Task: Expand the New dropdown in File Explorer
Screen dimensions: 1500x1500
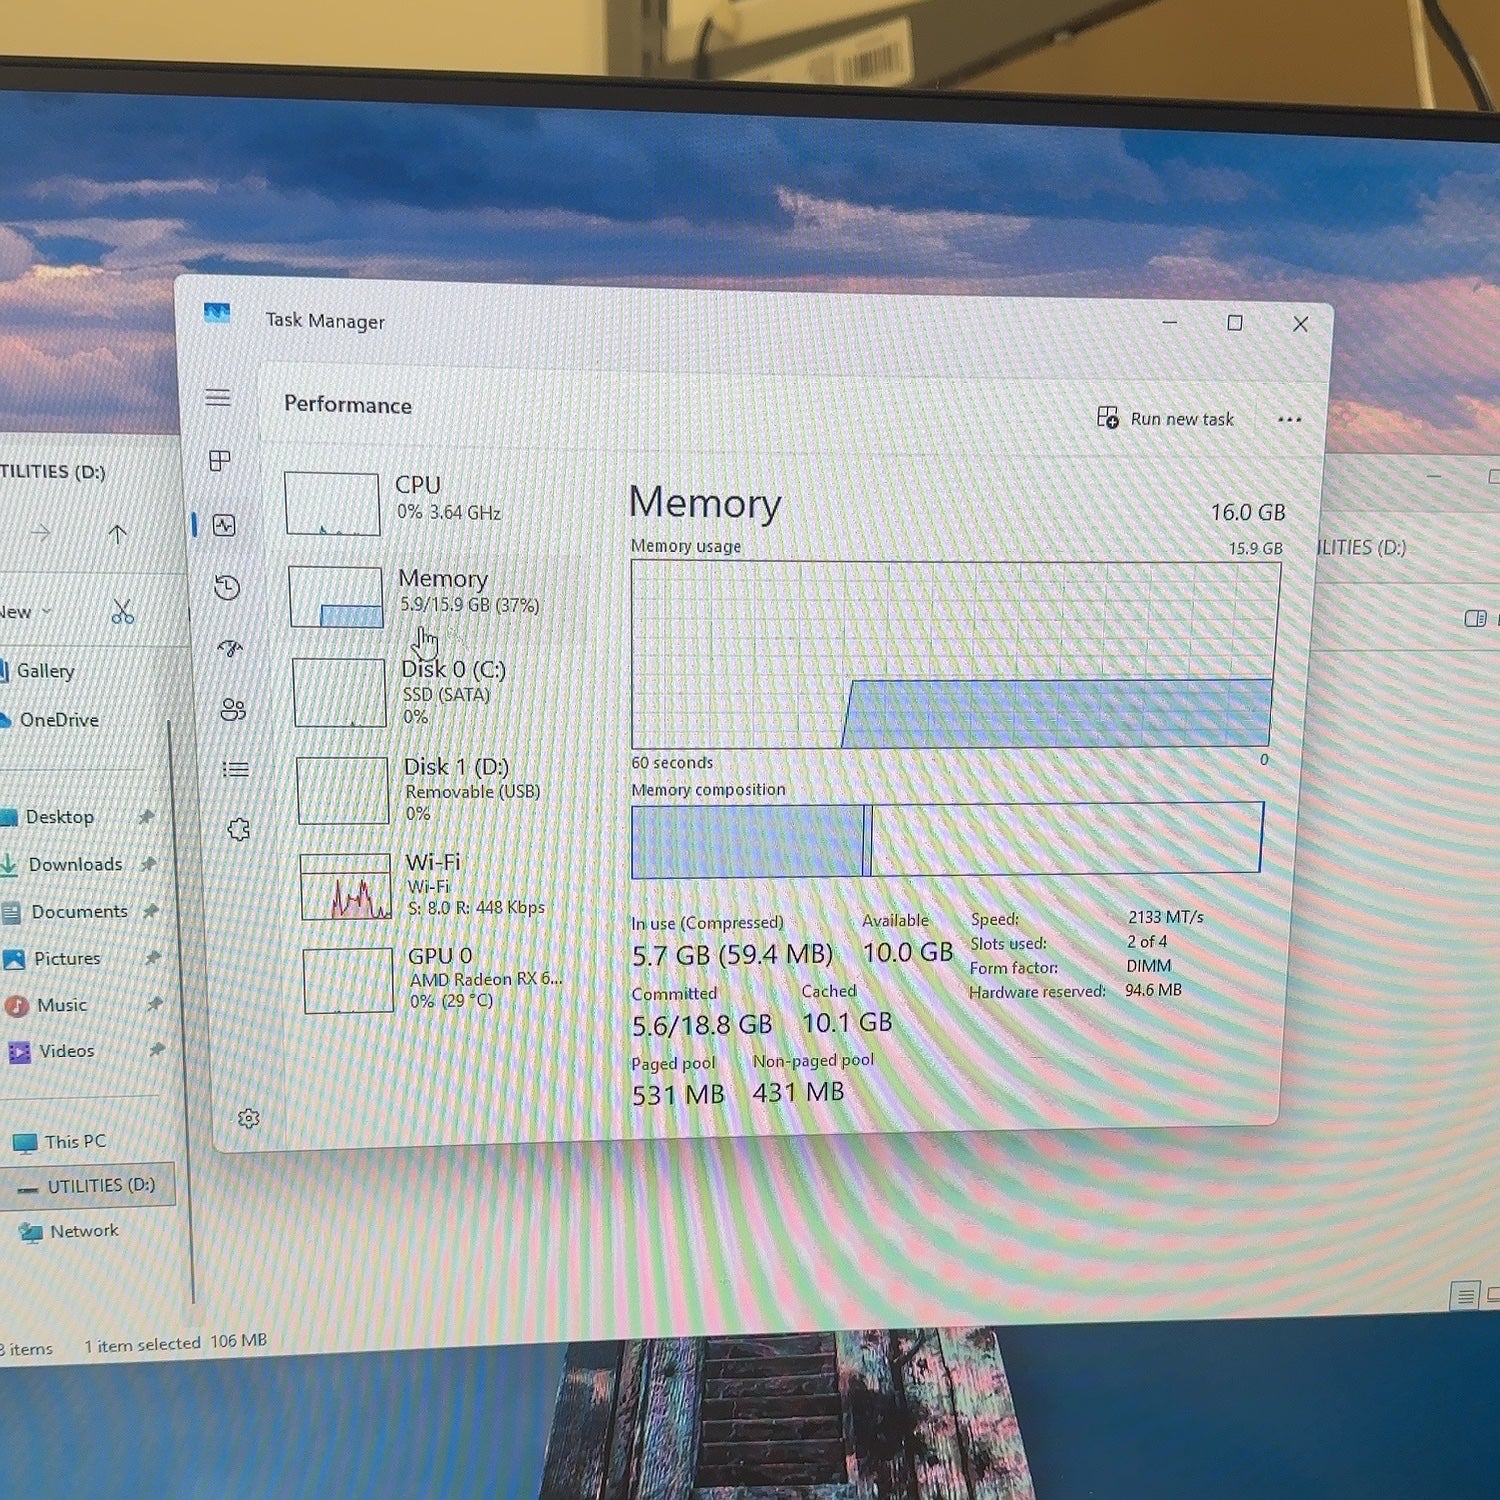Action: (24, 612)
